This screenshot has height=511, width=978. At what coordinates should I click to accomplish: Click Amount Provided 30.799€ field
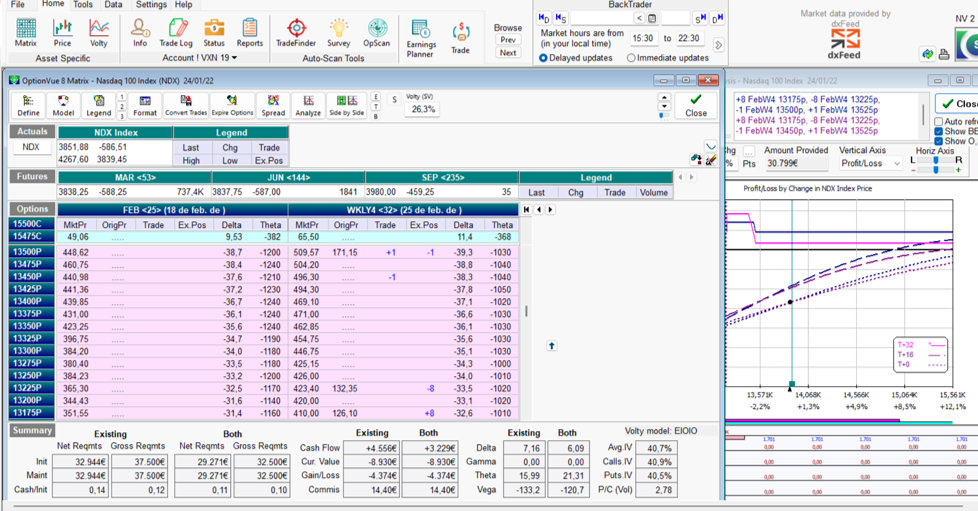tap(796, 163)
